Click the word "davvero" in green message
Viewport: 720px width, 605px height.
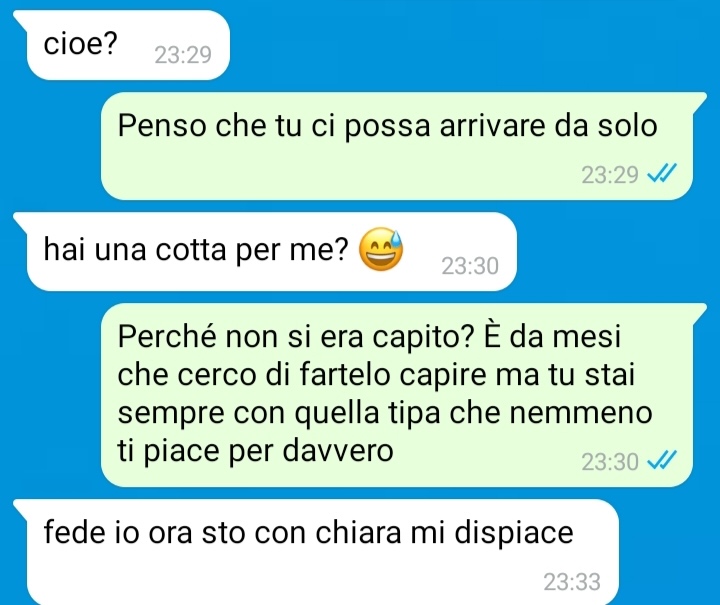(338, 451)
